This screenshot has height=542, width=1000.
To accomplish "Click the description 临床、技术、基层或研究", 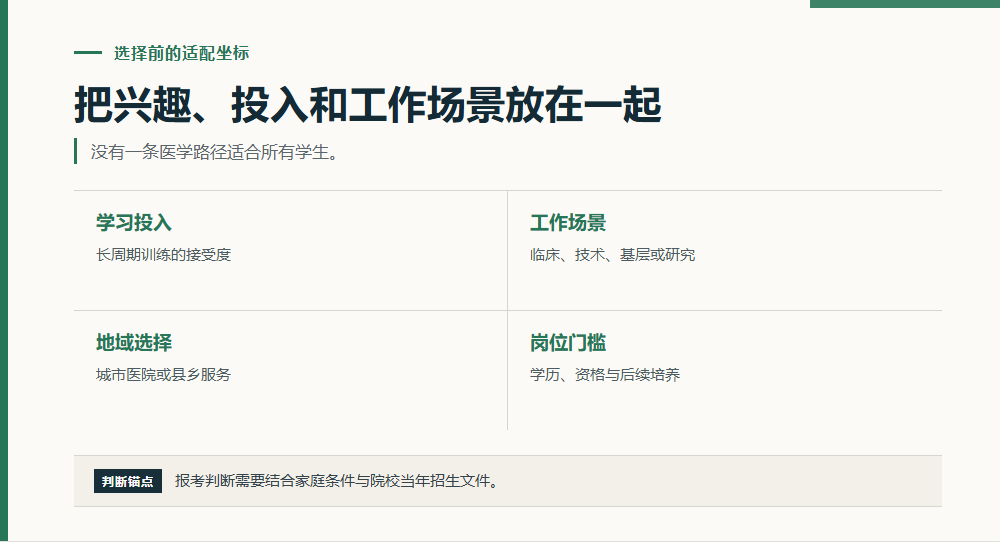I will (x=612, y=255).
